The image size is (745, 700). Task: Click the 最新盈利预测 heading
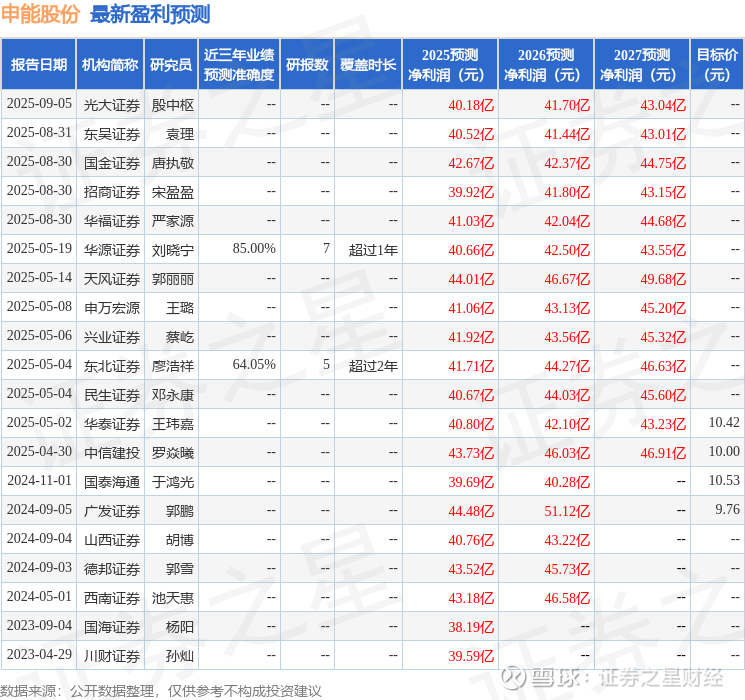coord(150,14)
